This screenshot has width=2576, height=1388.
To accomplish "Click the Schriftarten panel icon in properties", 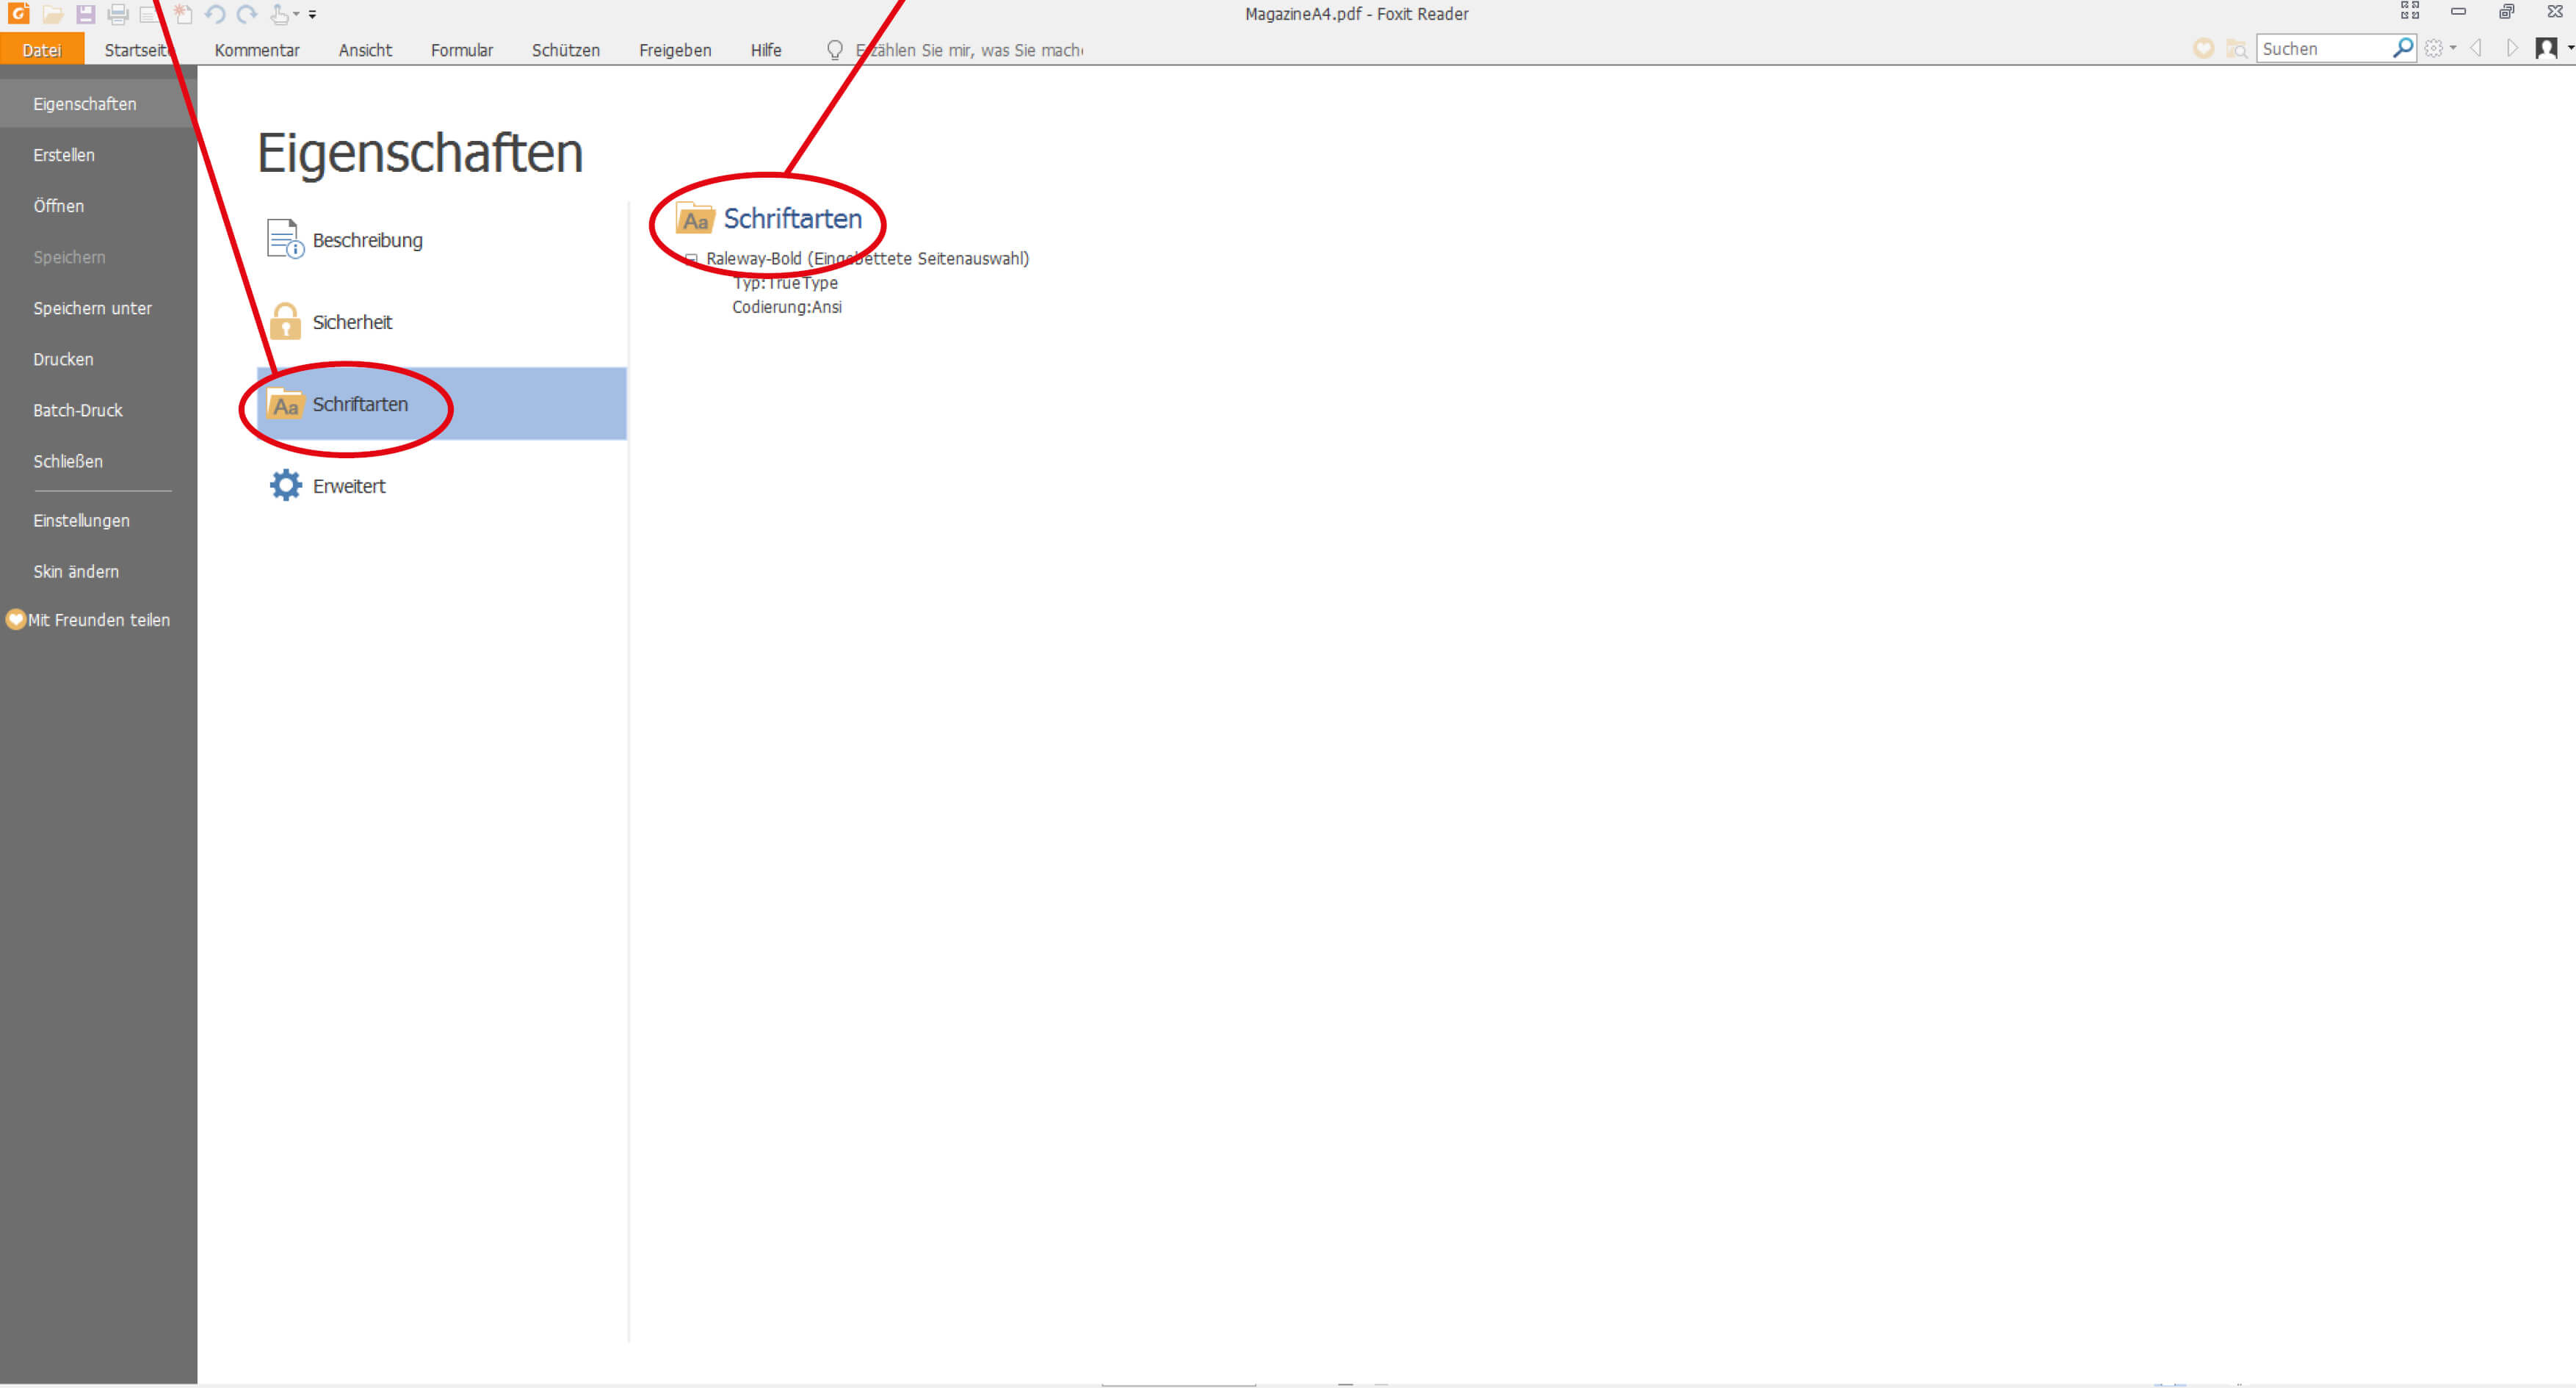I will 283,403.
